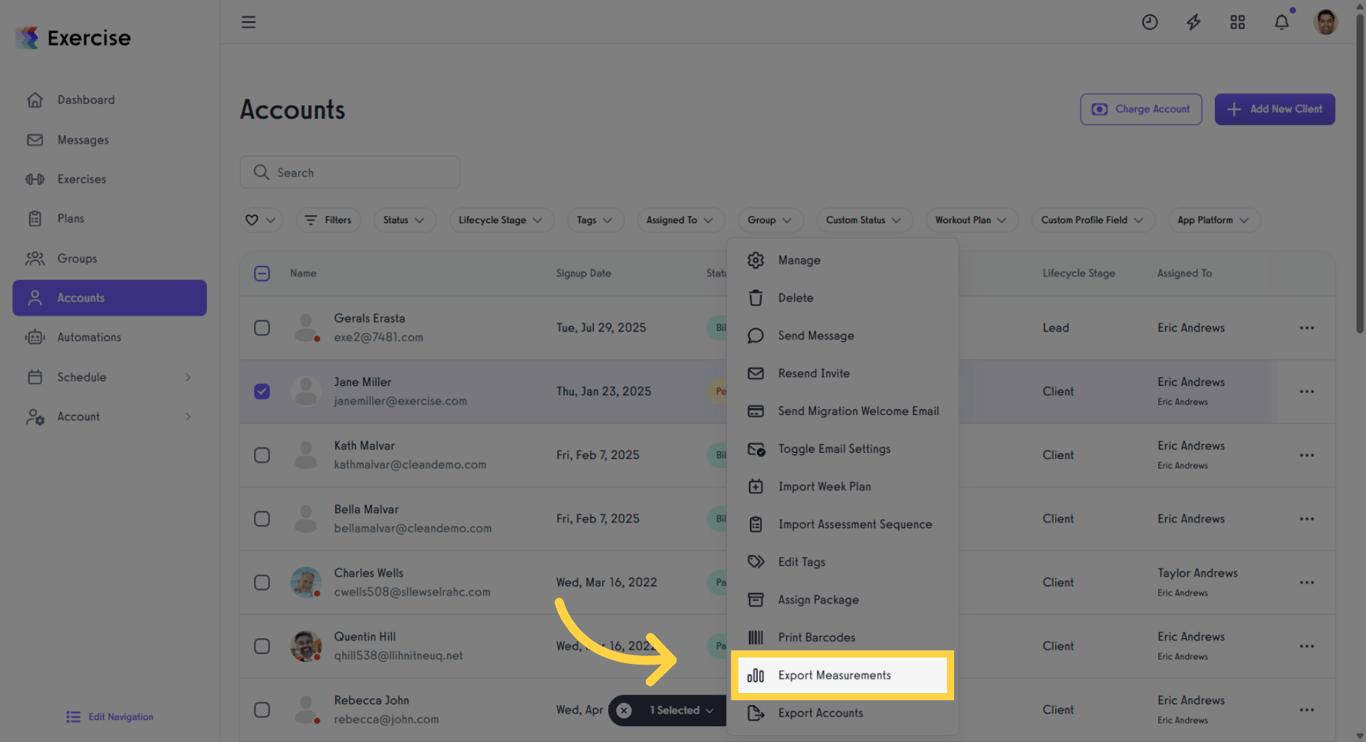Select the Exercises sidebar icon
This screenshot has width=1366, height=742.
(36, 179)
